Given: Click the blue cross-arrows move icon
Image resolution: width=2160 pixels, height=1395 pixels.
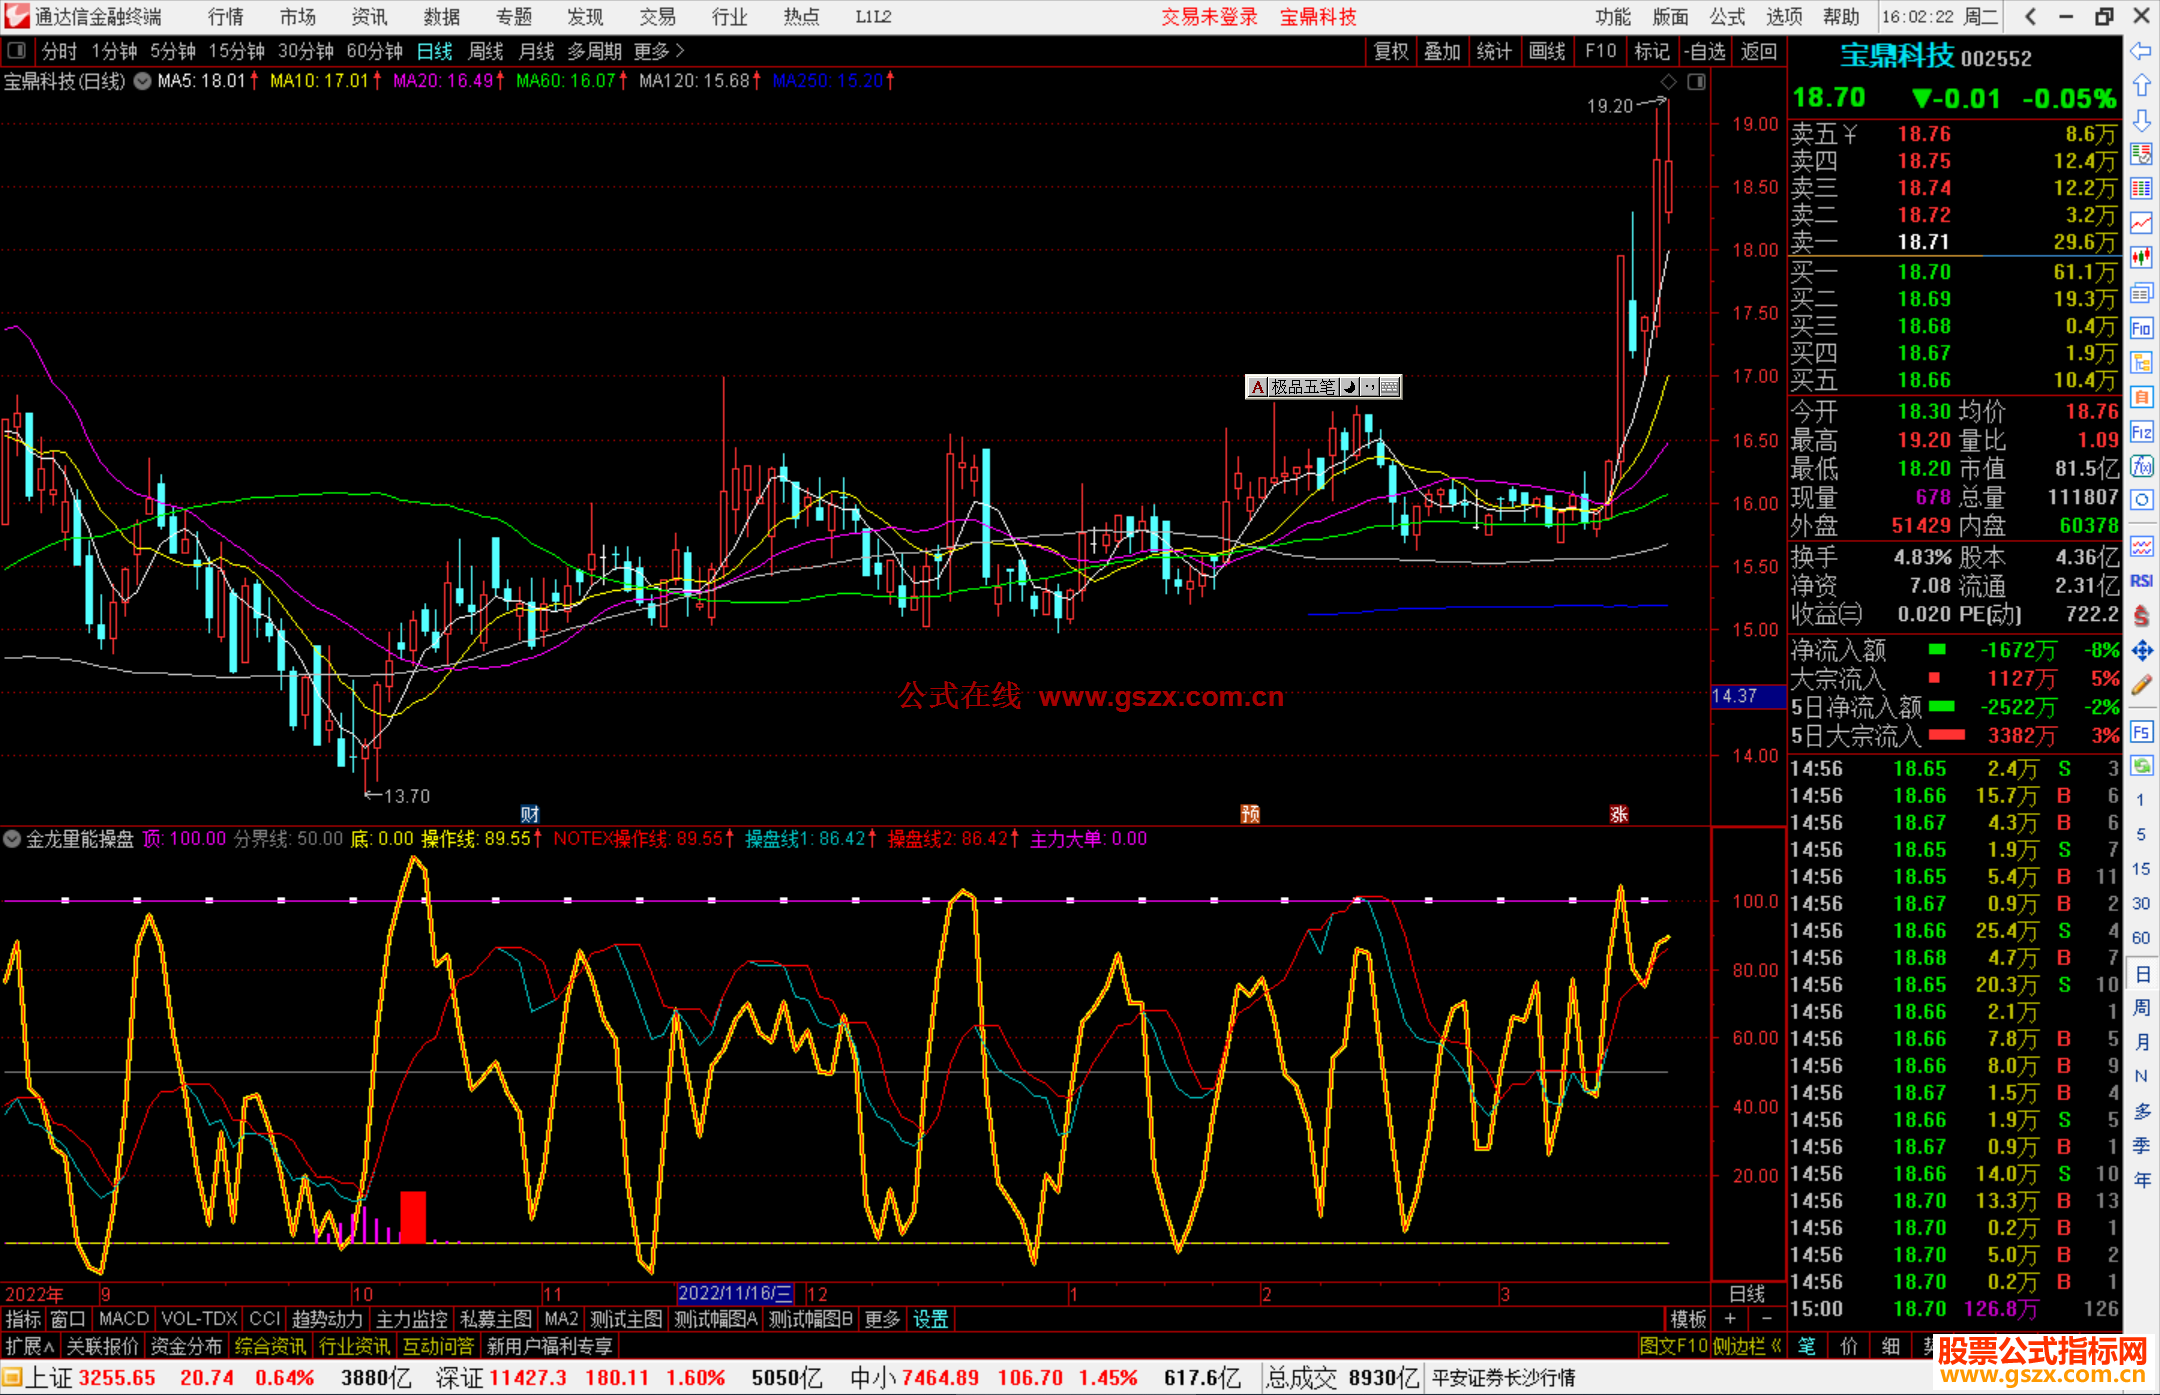Looking at the screenshot, I should point(2141,651).
